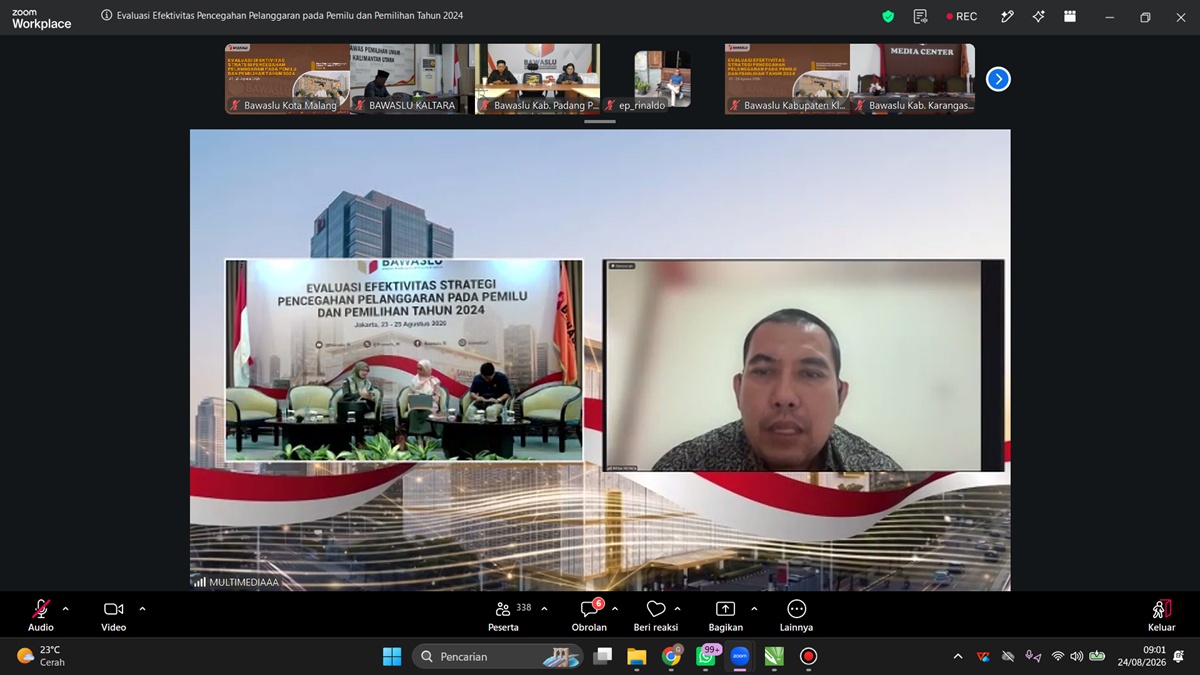Select Bawaslu Kabupaten Kl... thumbnail

(787, 79)
